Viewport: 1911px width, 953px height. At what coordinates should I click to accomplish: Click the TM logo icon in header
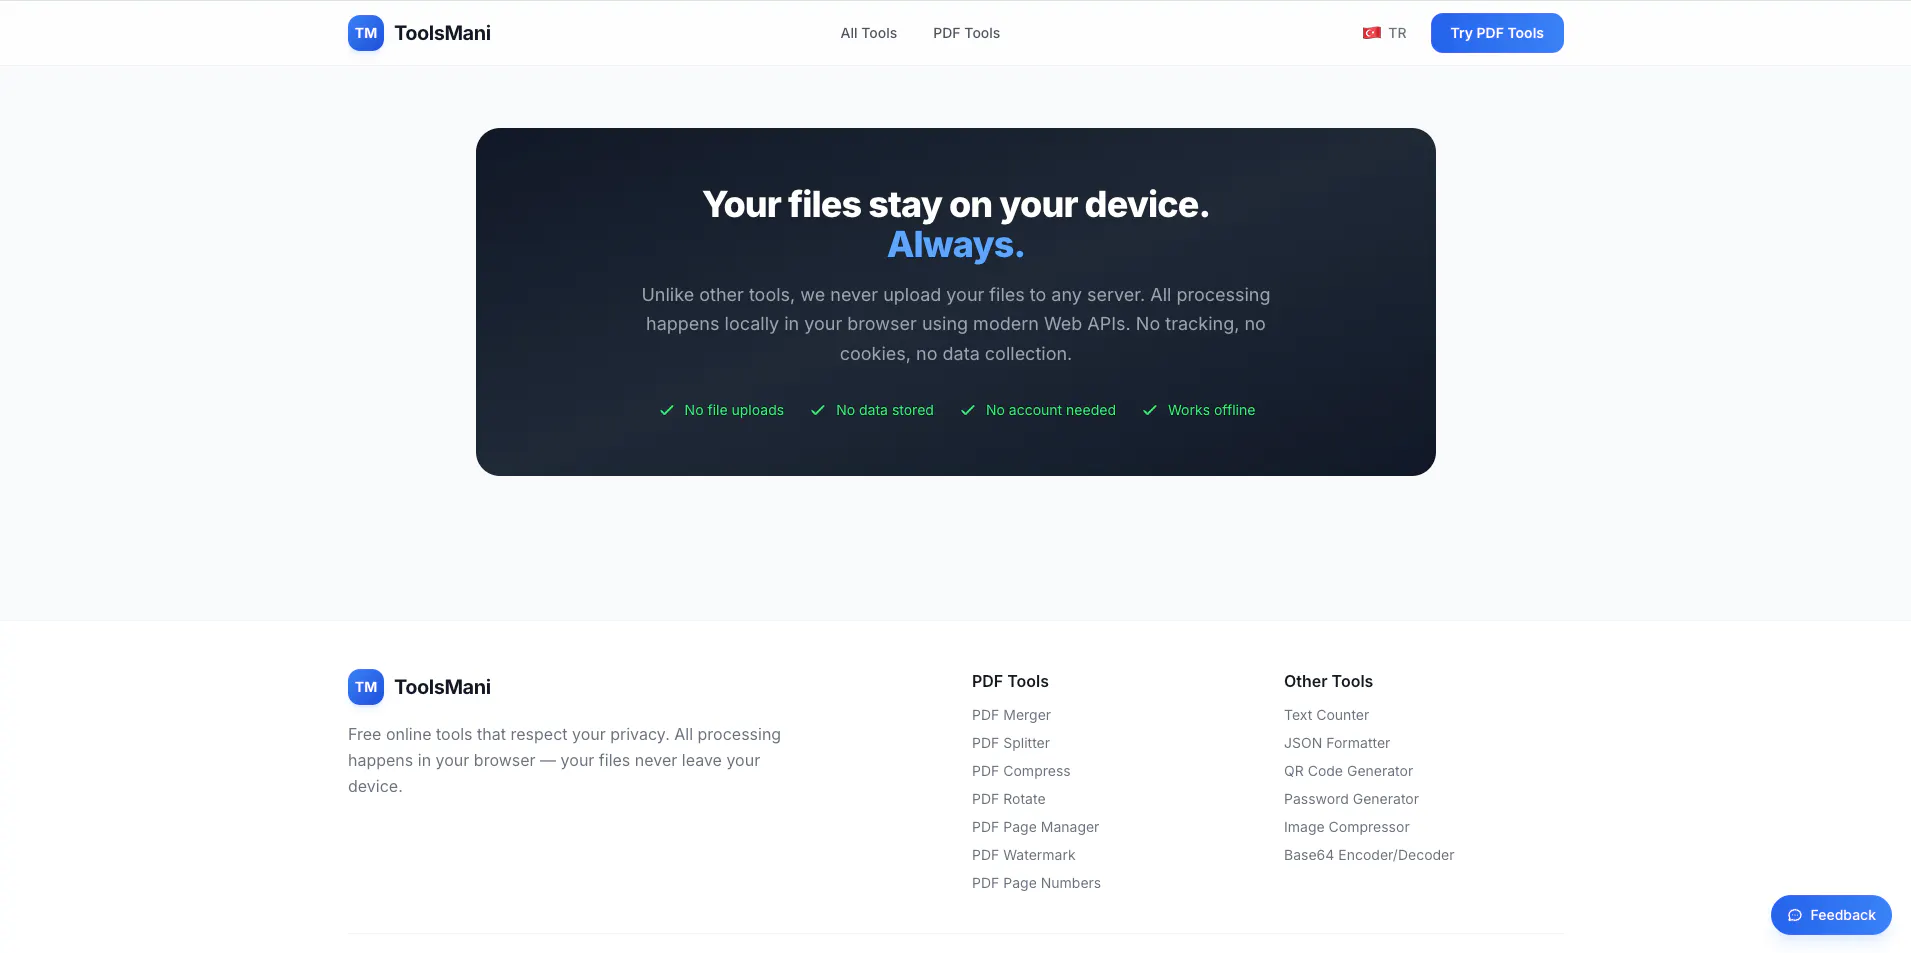point(366,33)
